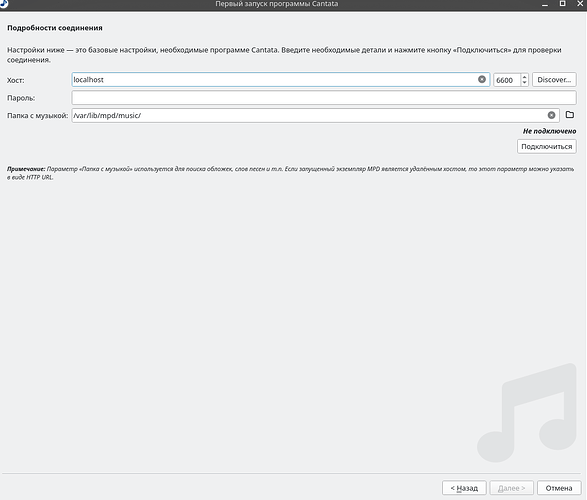Viewport: 587px width, 500px height.
Task: Click the Не подключено status text
Action: click(x=550, y=131)
